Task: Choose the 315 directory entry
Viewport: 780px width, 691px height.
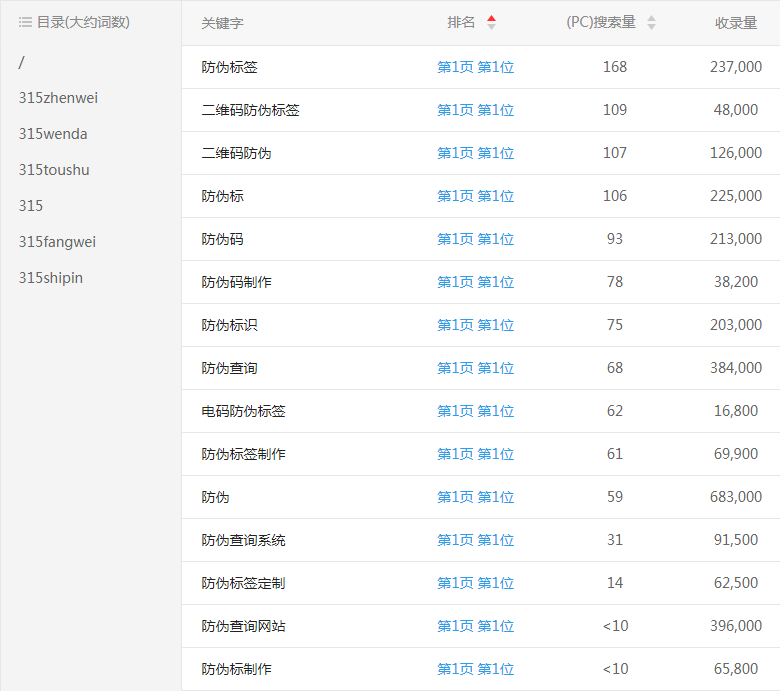Action: [x=31, y=206]
